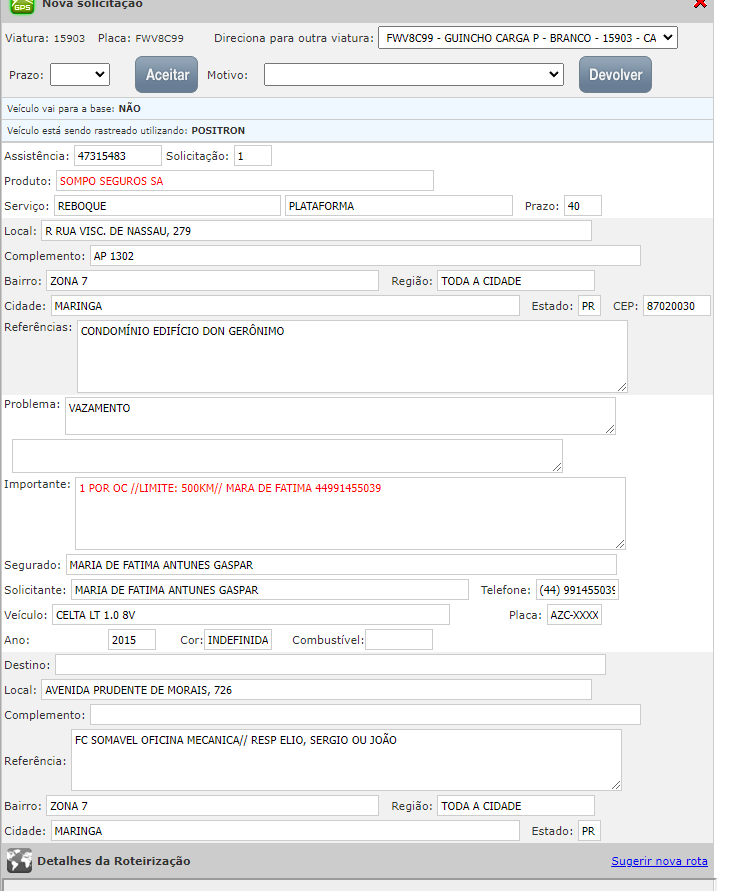729x891 pixels.
Task: Click the Referências text area
Action: tap(352, 356)
